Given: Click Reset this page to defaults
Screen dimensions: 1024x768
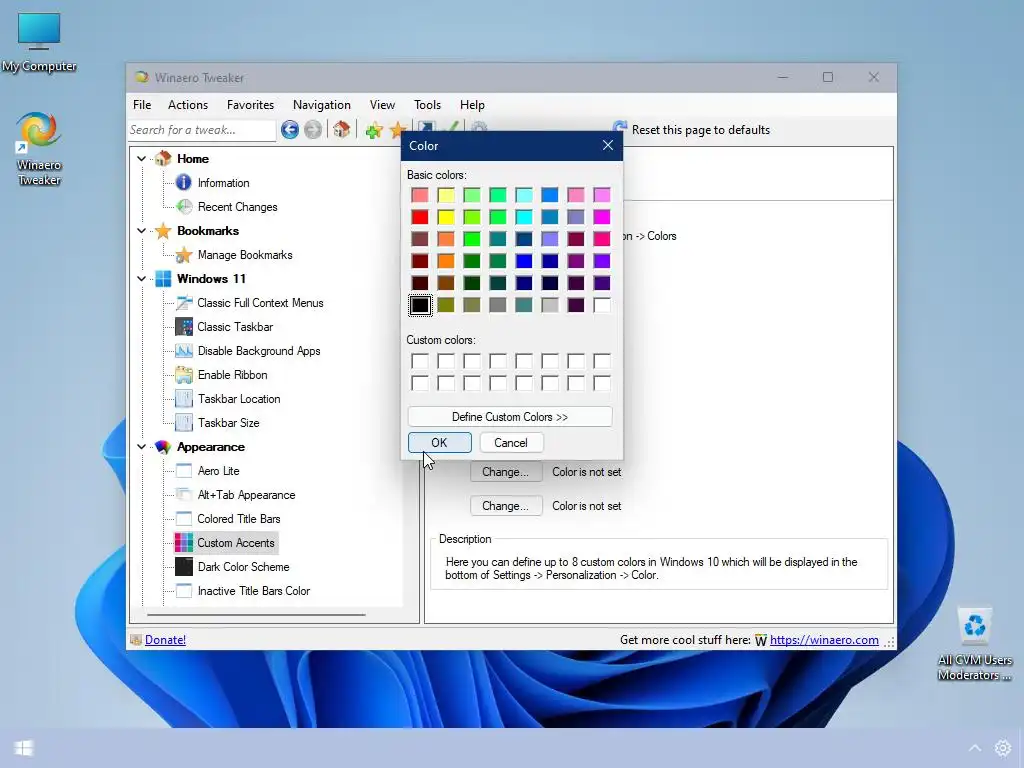Looking at the screenshot, I should pos(692,129).
